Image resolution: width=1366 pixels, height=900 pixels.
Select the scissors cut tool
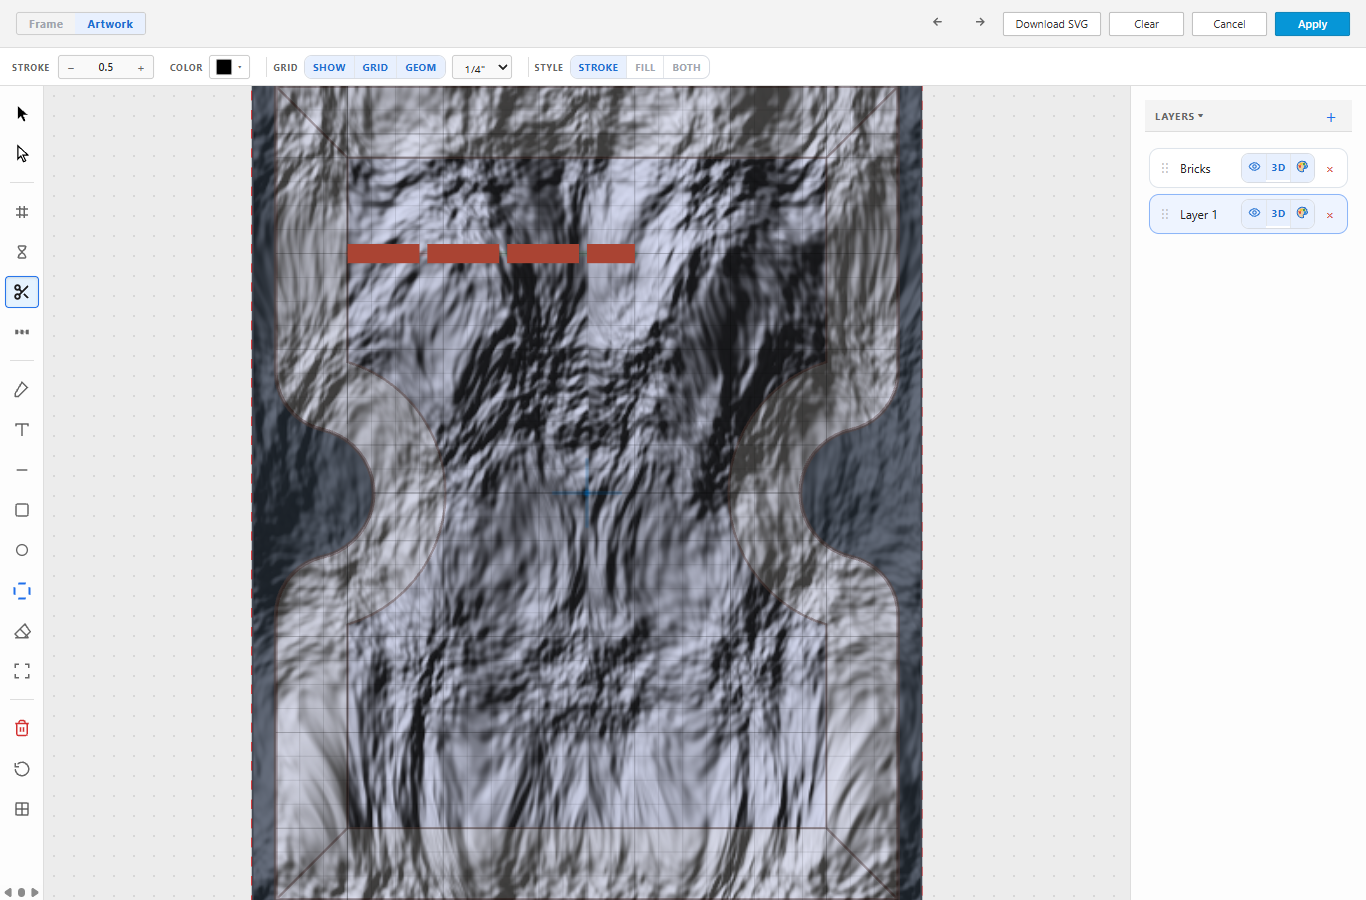coord(22,292)
